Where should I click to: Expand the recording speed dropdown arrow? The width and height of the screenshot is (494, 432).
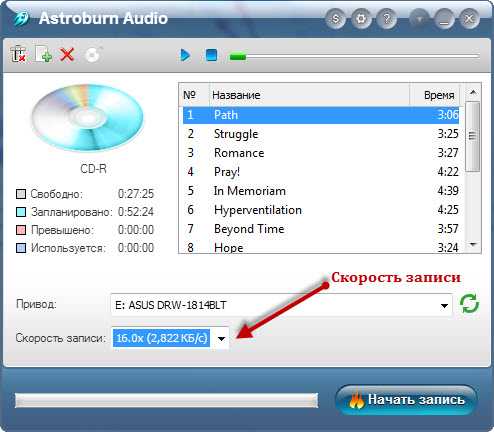[x=221, y=339]
